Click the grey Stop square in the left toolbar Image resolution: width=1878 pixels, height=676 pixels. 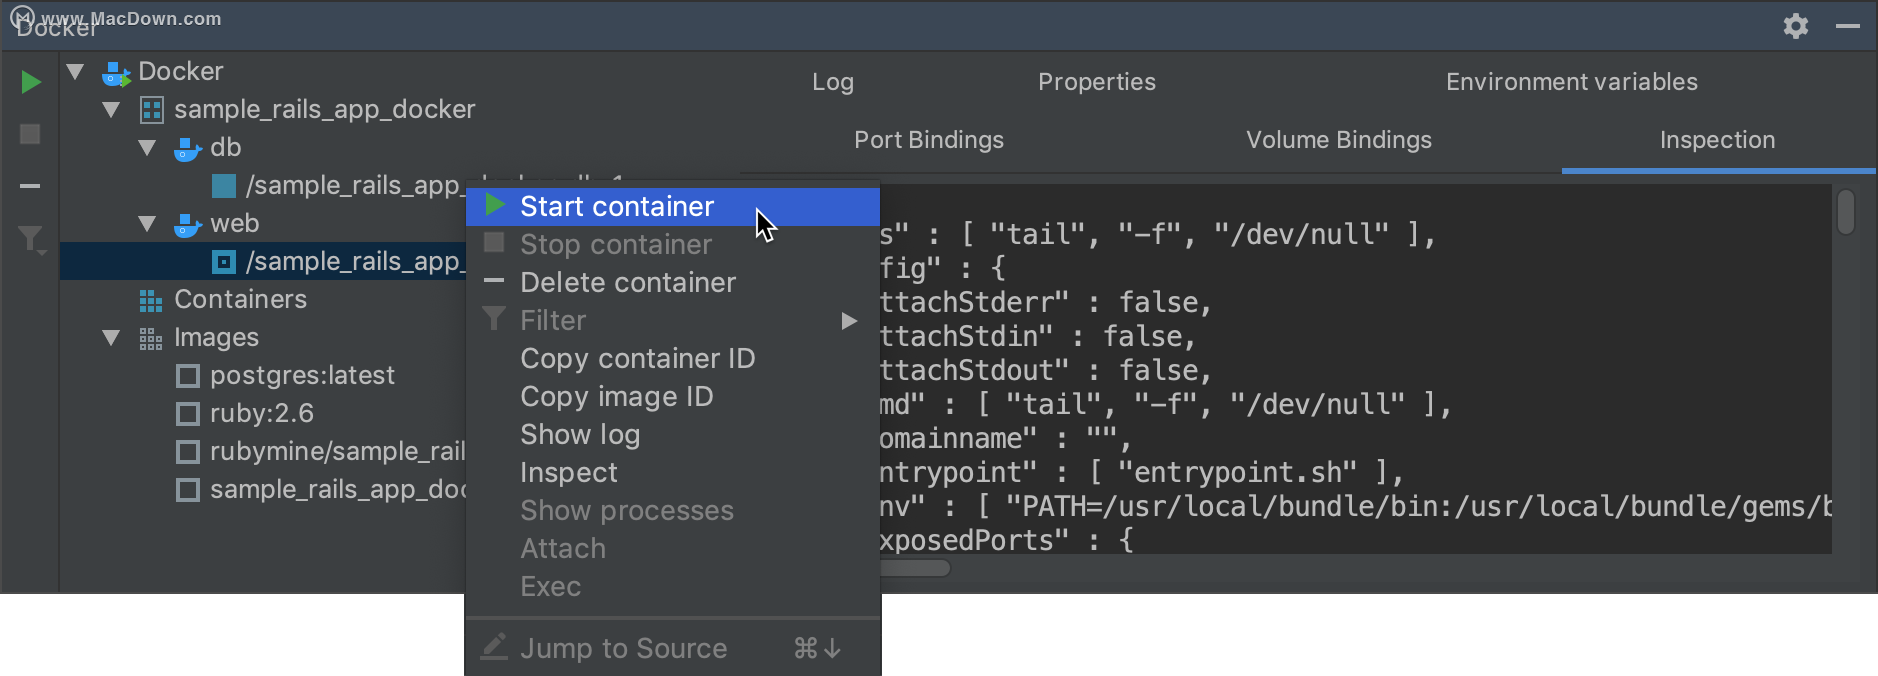pyautogui.click(x=30, y=134)
